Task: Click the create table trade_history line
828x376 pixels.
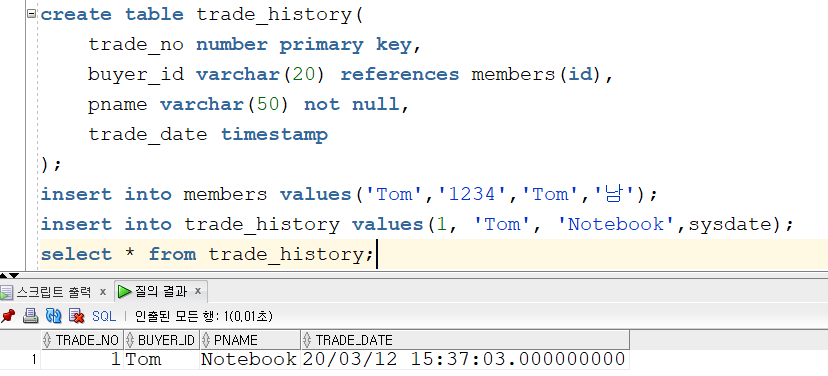Action: (202, 14)
